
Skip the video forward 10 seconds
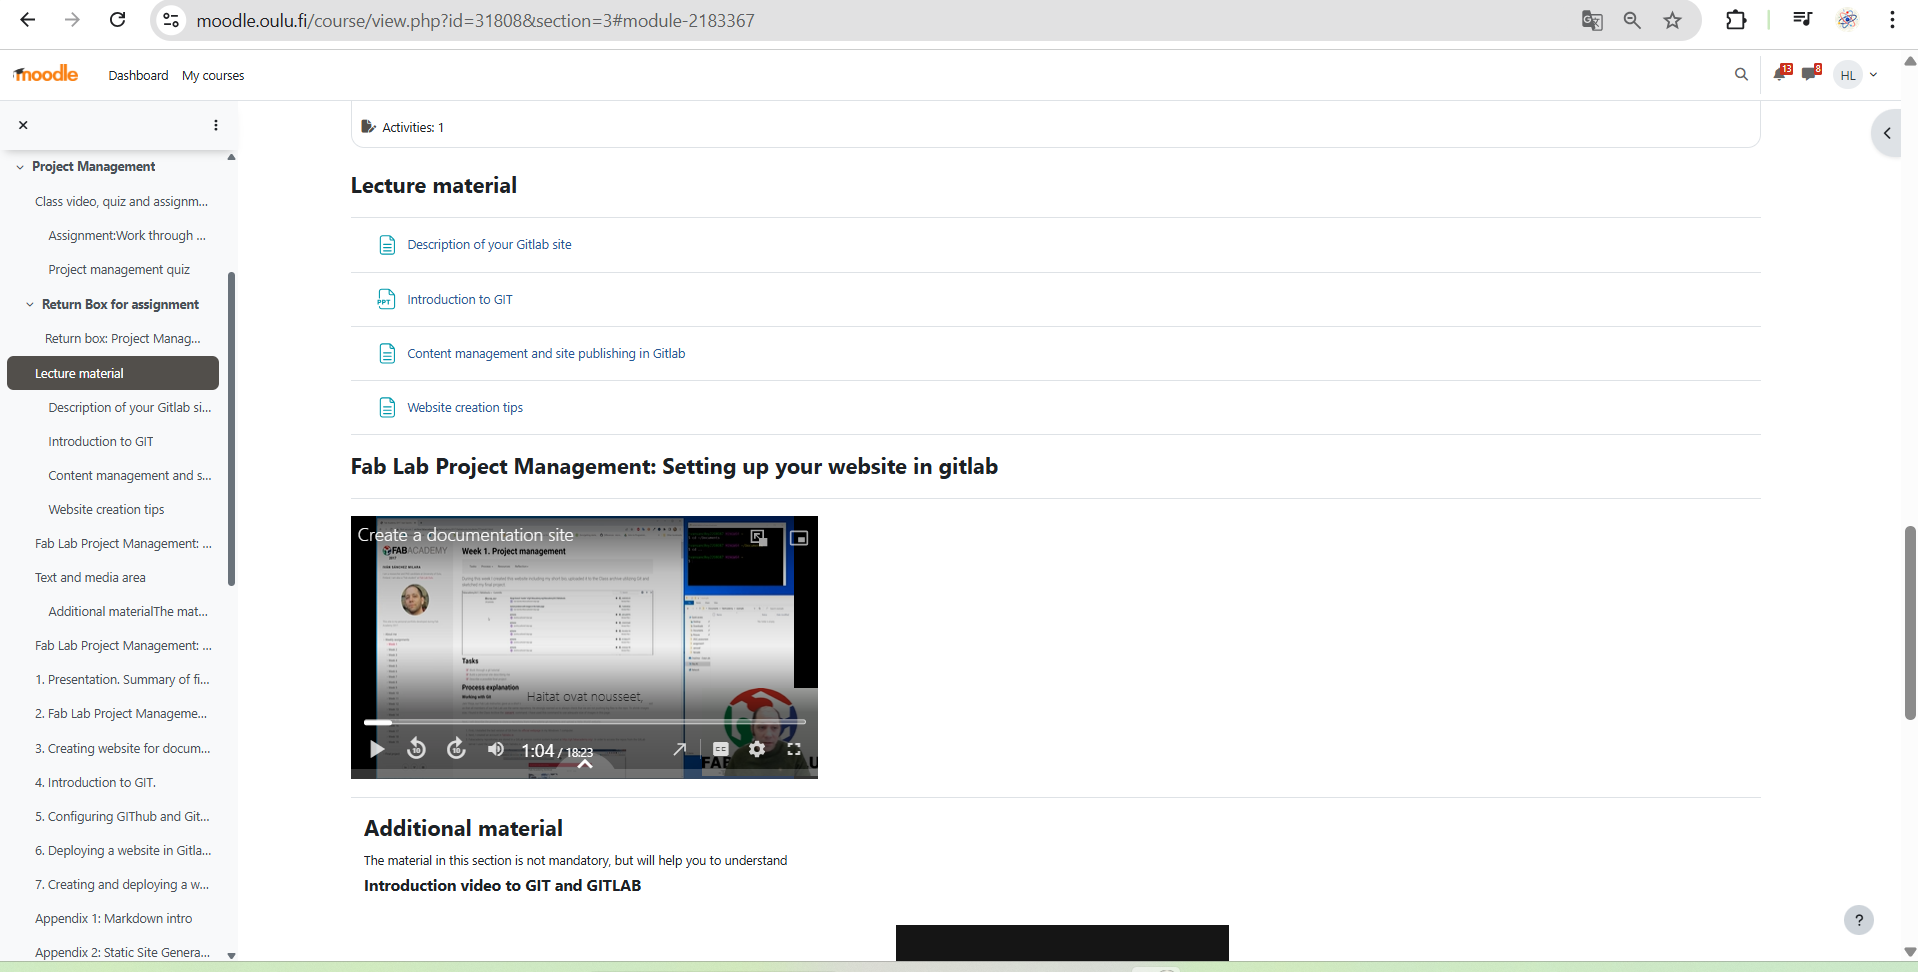tap(456, 749)
